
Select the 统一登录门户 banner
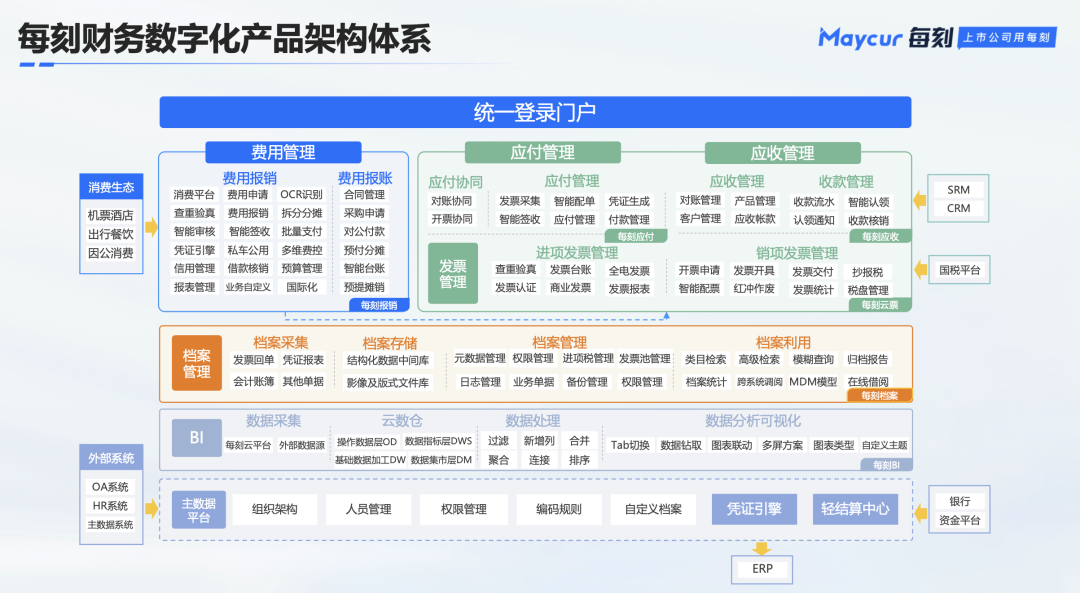click(x=535, y=112)
